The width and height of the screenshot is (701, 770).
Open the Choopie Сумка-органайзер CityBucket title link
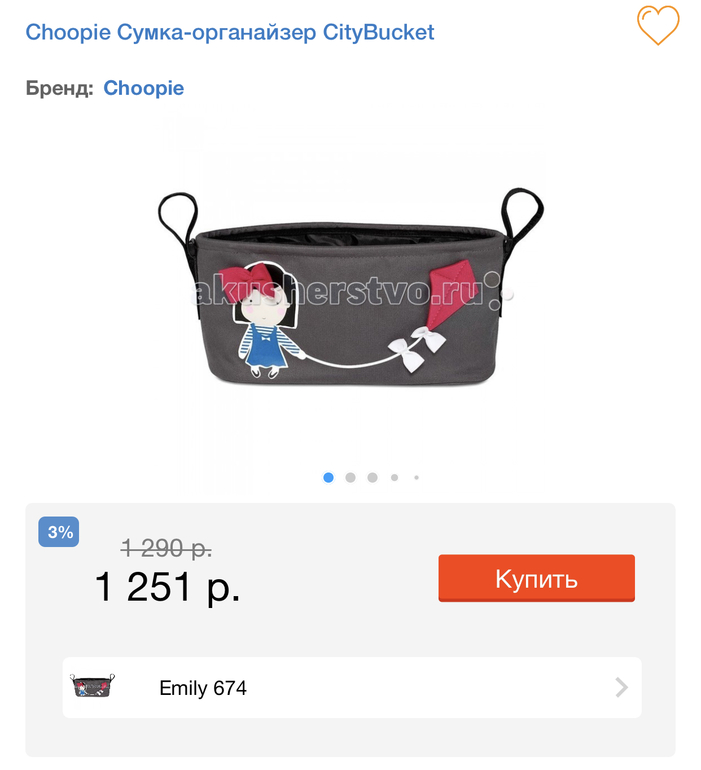pos(230,32)
